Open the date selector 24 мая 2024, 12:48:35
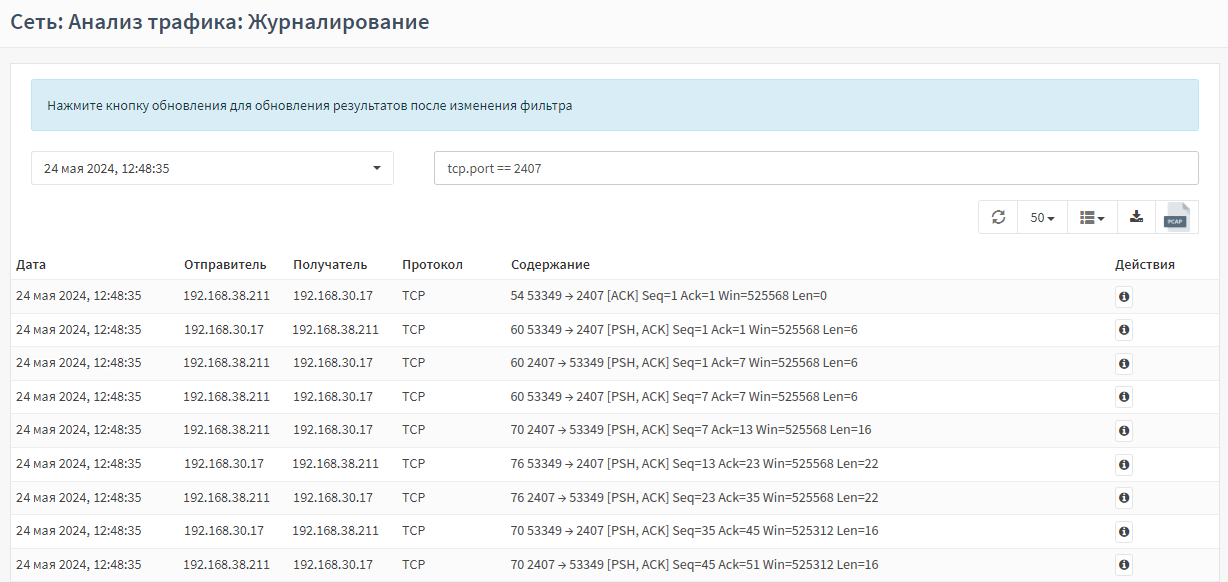Image resolution: width=1228 pixels, height=582 pixels. click(x=212, y=168)
